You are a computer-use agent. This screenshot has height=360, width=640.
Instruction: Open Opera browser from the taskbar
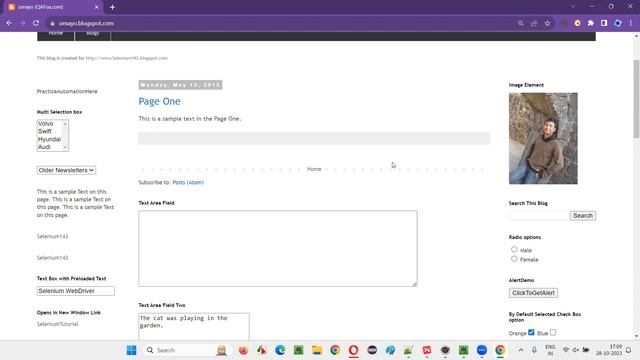[353, 350]
